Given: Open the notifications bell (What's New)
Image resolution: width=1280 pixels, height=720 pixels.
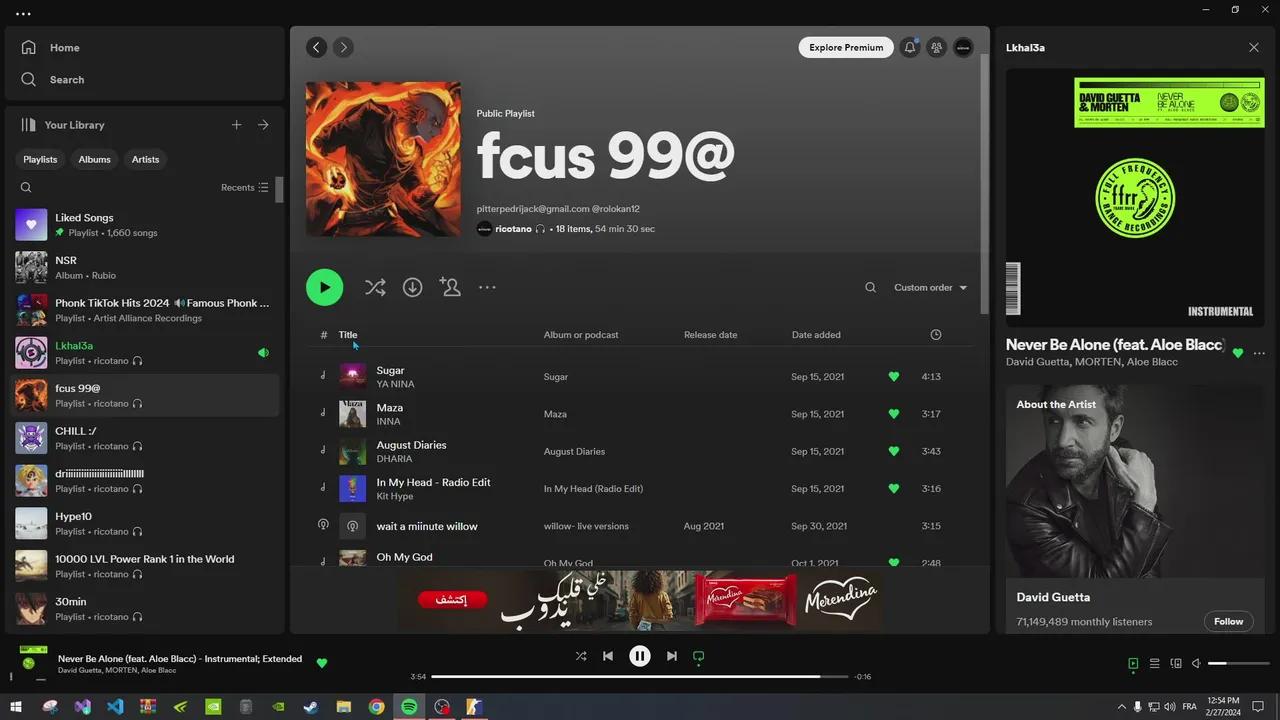Looking at the screenshot, I should tap(909, 47).
